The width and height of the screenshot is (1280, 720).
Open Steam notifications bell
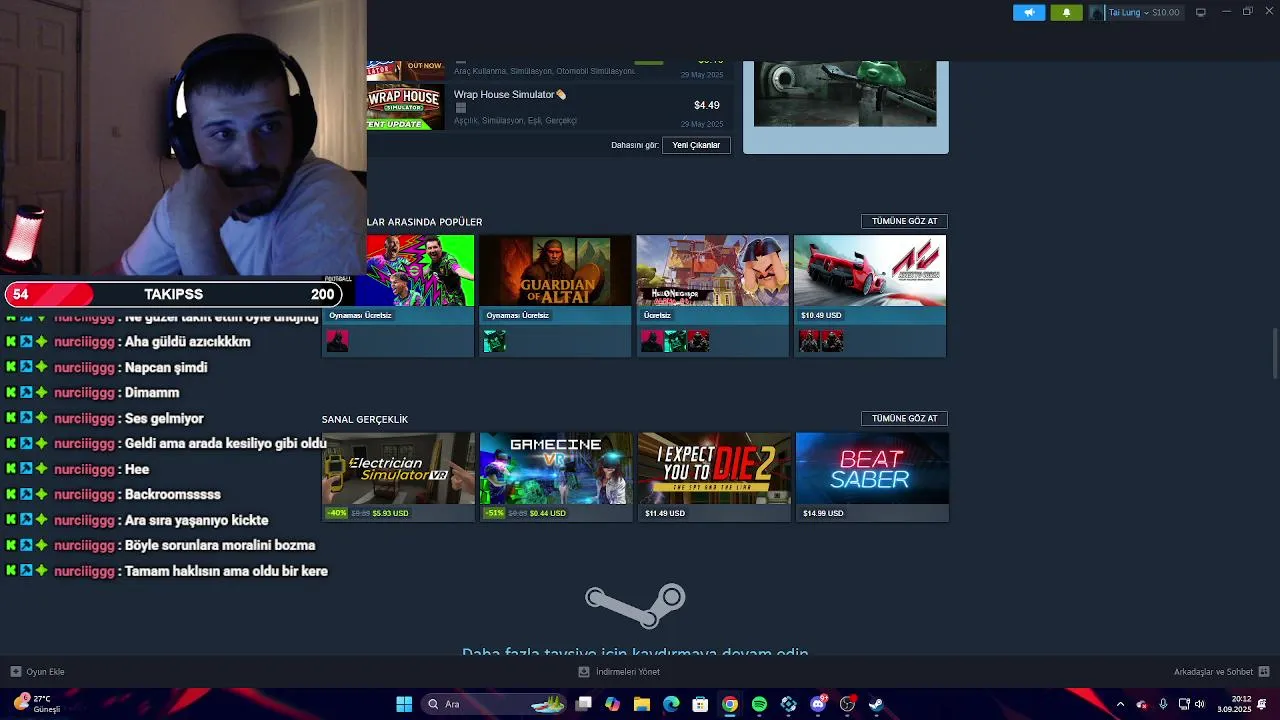pyautogui.click(x=1066, y=12)
